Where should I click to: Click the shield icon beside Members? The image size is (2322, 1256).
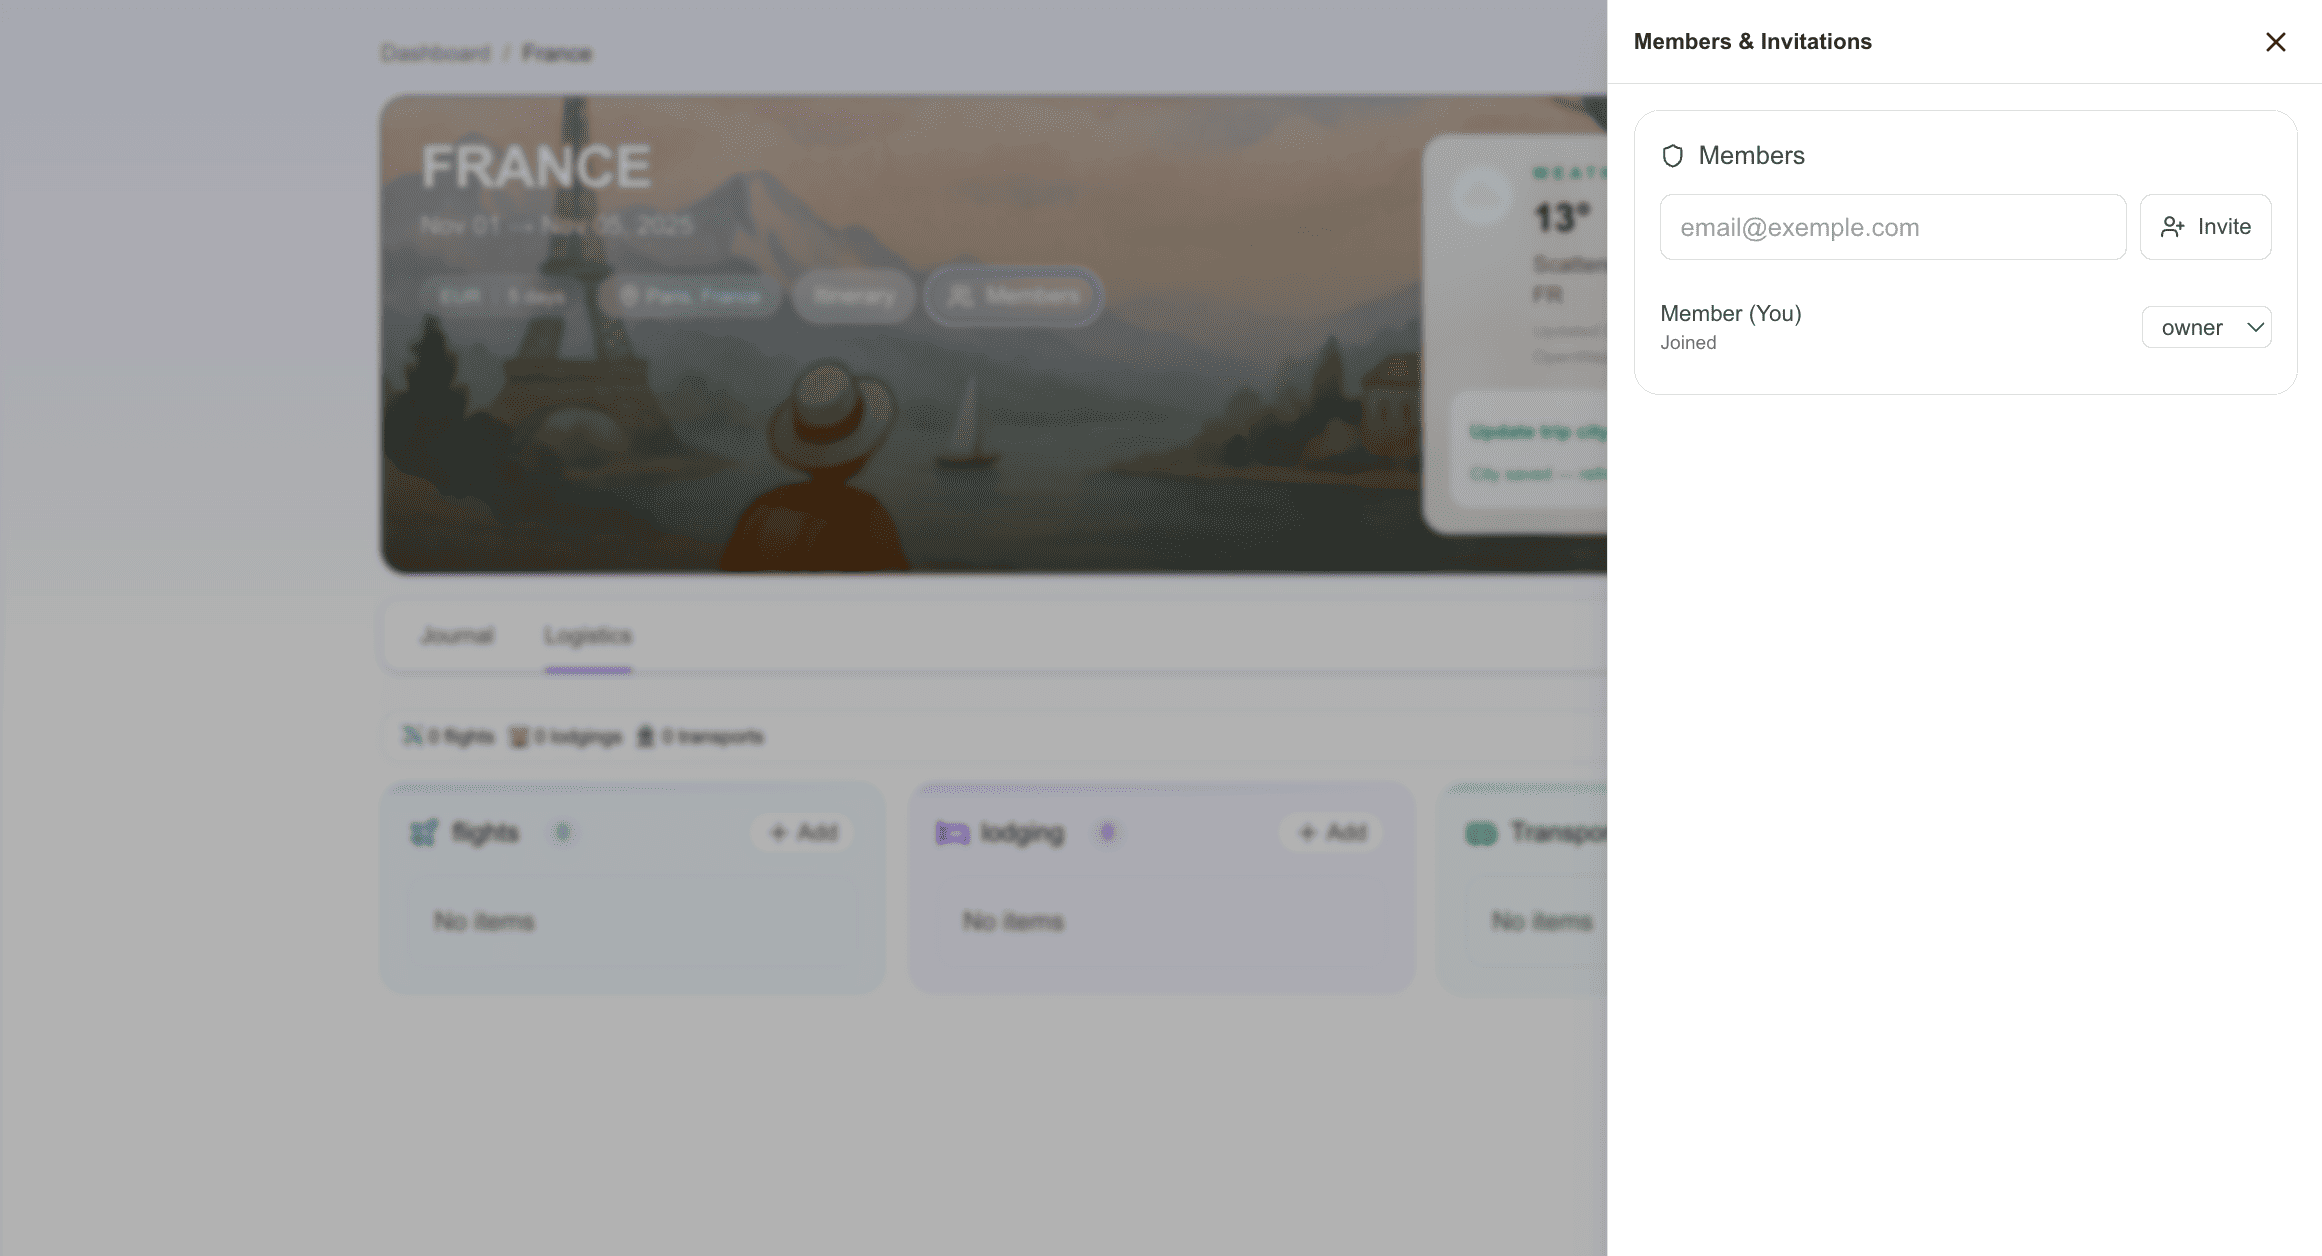click(x=1672, y=156)
